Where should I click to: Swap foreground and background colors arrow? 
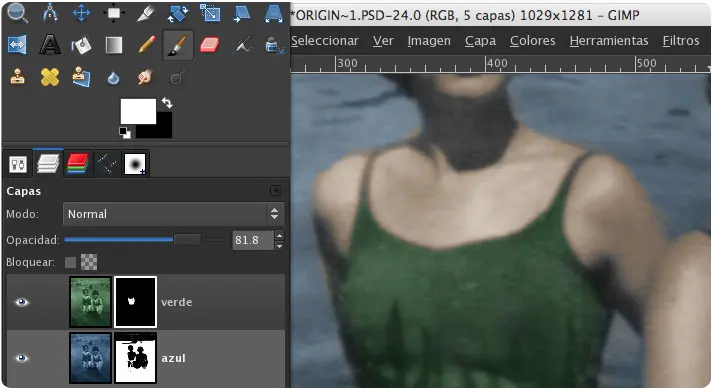coord(167,103)
